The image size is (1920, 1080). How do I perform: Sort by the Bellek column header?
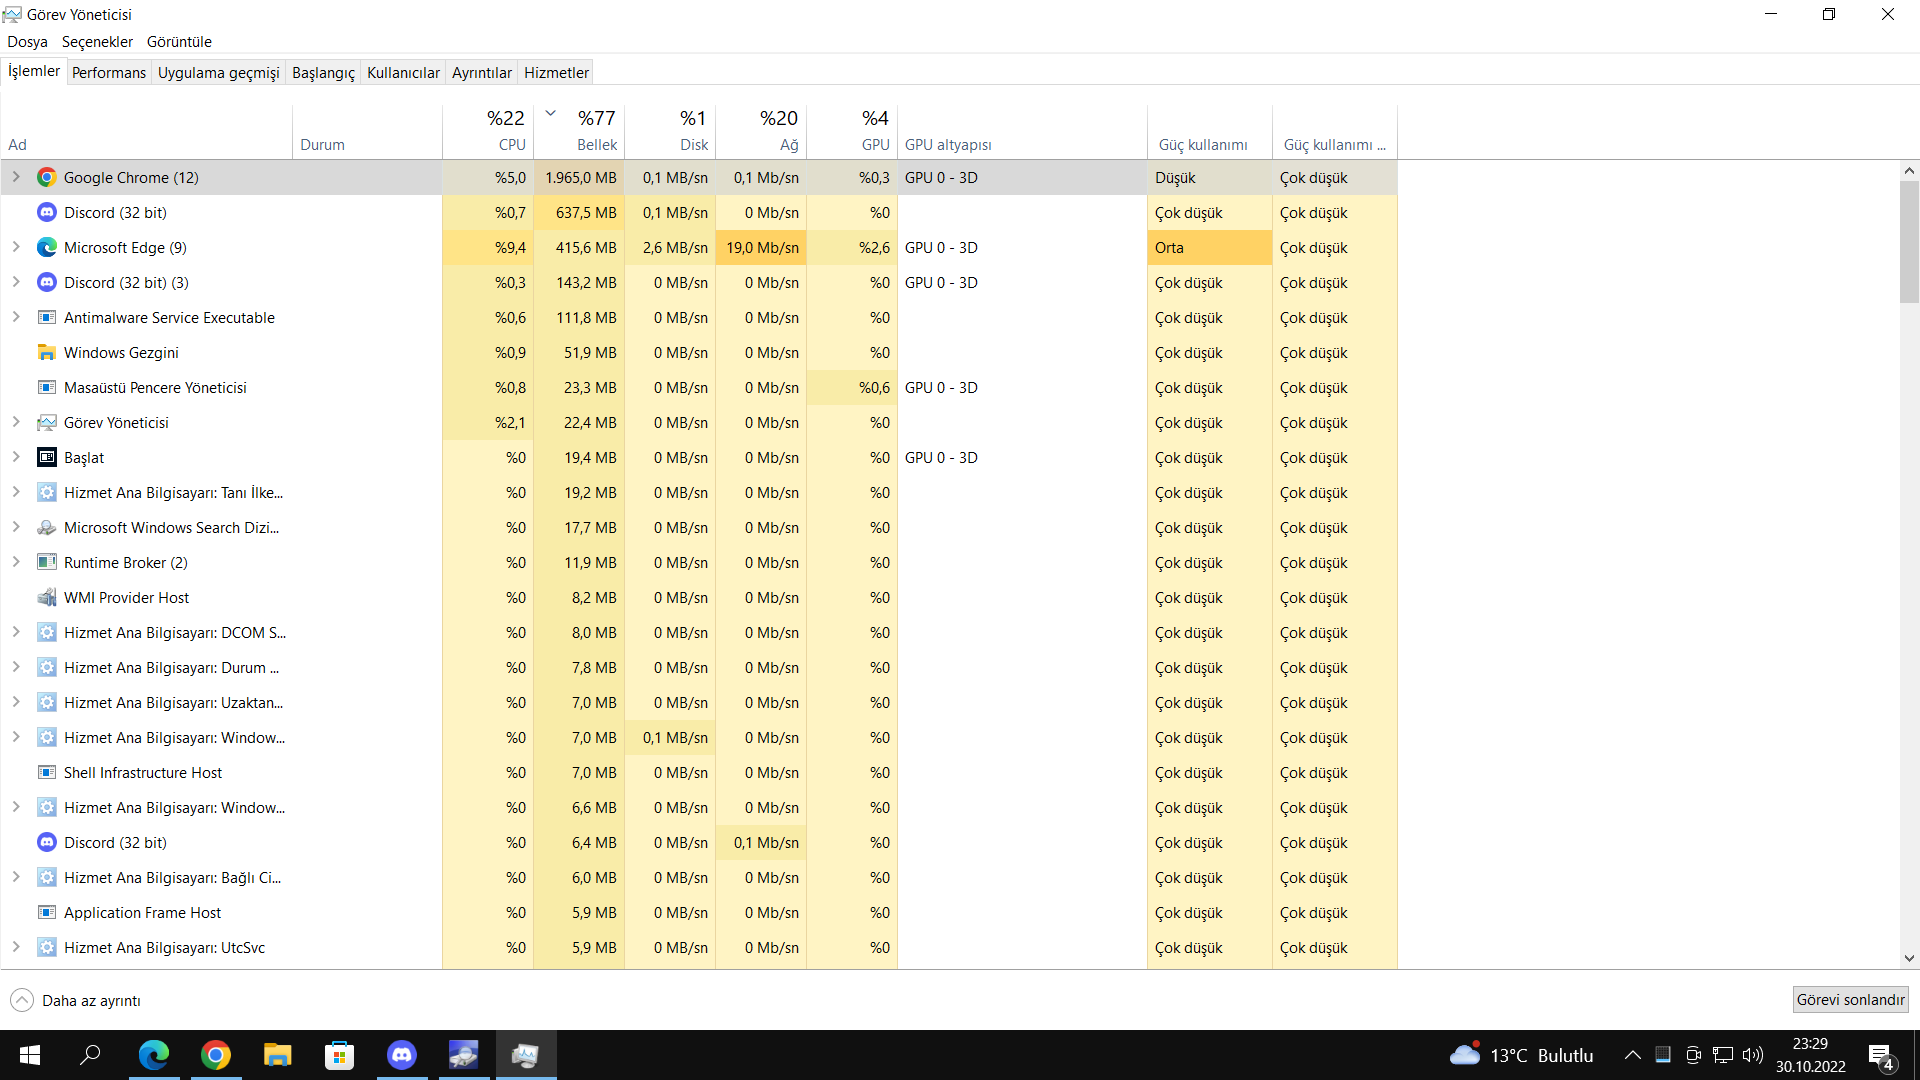(x=579, y=131)
